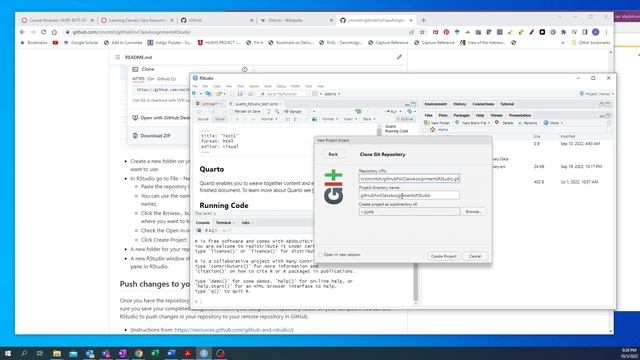Image resolution: width=640 pixels, height=360 pixels.
Task: Click the New File icon in RStudio toolbar
Action: tap(195, 94)
